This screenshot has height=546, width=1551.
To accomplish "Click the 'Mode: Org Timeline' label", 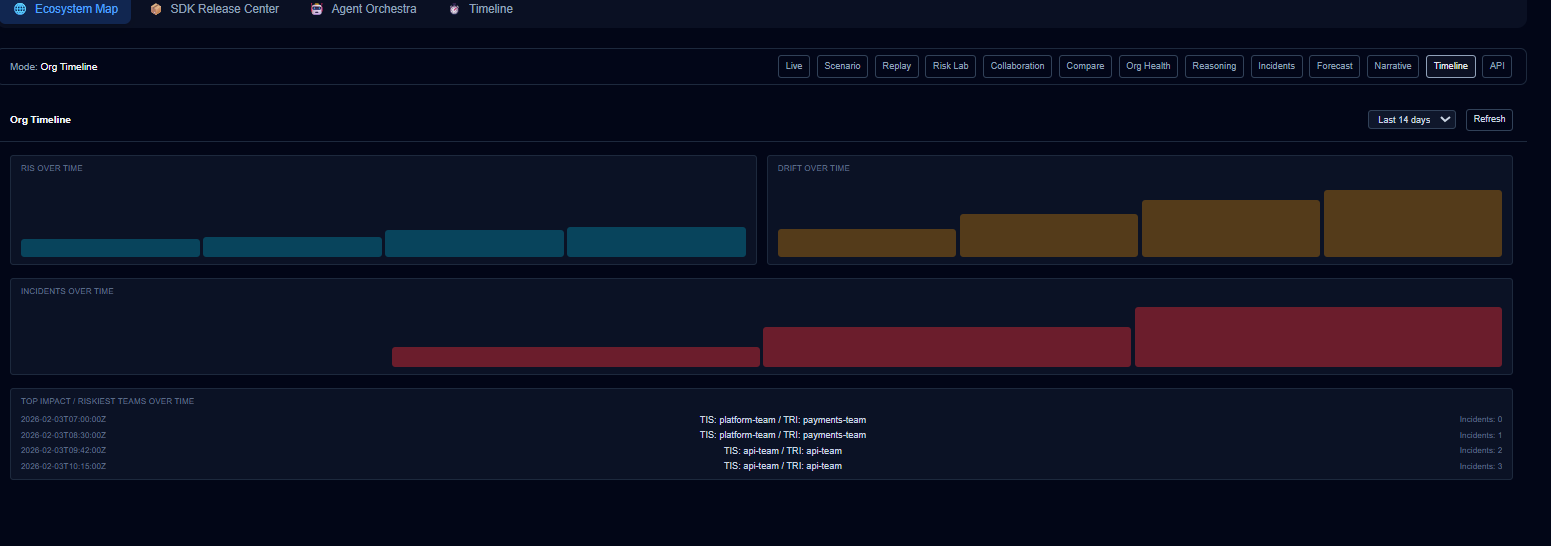I will pos(54,67).
